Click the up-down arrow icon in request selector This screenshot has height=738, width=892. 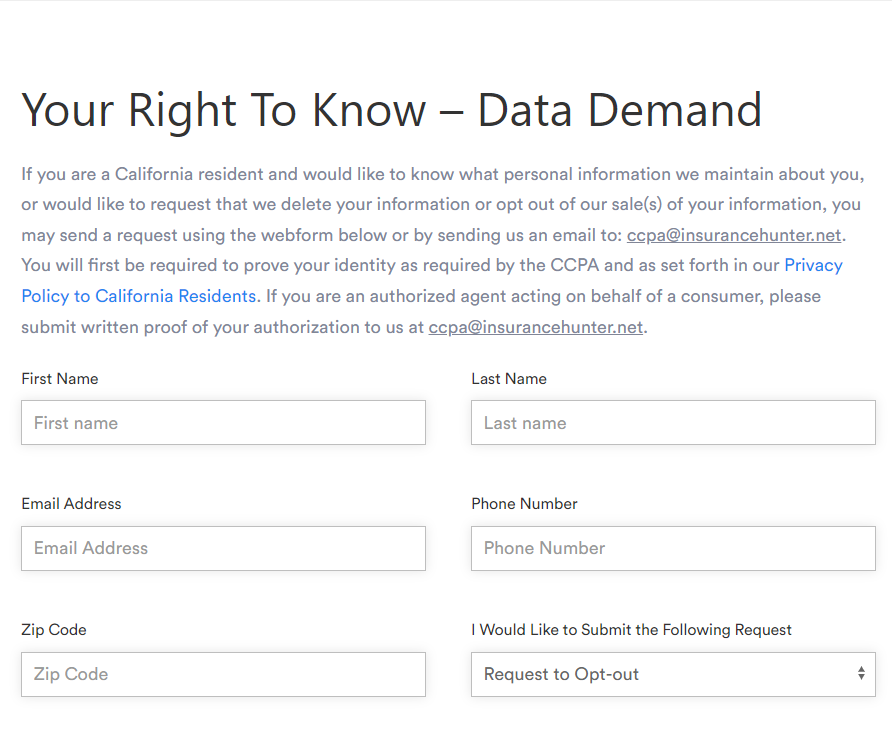coord(861,674)
